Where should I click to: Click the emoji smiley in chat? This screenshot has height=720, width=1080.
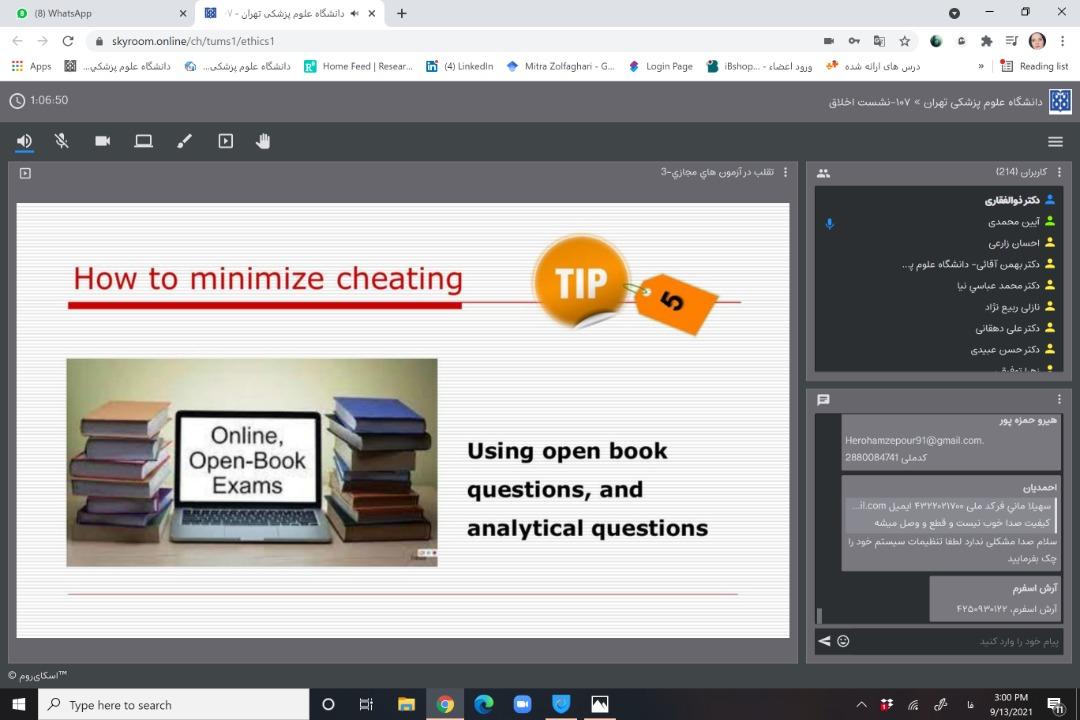[x=843, y=641]
